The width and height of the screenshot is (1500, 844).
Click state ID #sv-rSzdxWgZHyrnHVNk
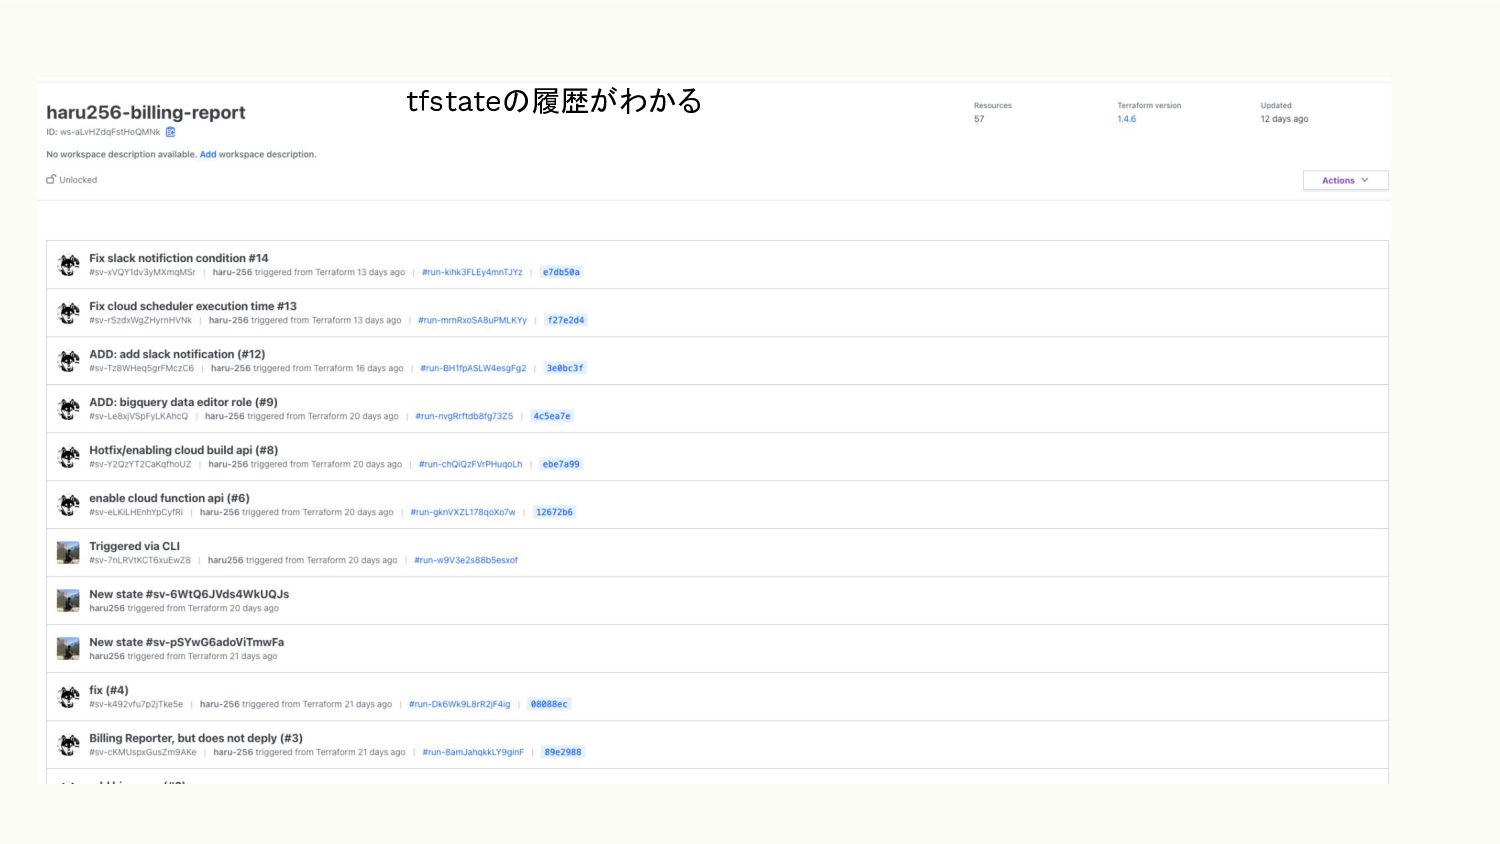[x=140, y=320]
